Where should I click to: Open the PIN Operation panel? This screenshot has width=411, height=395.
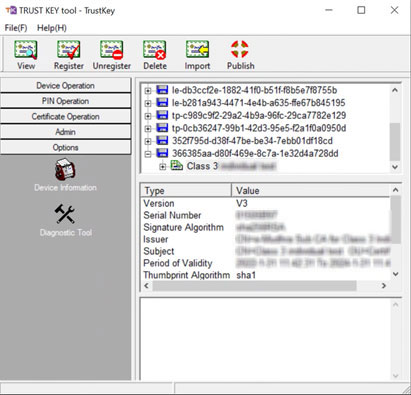click(x=65, y=101)
